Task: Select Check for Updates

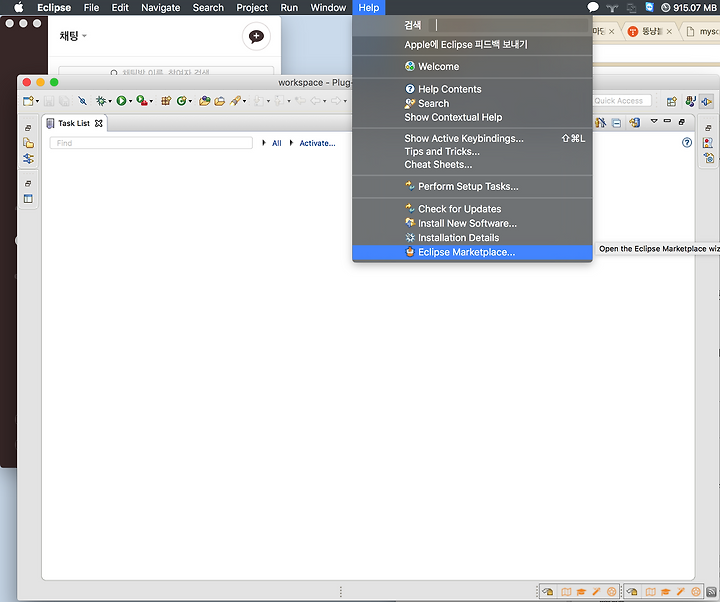Action: tap(472, 209)
